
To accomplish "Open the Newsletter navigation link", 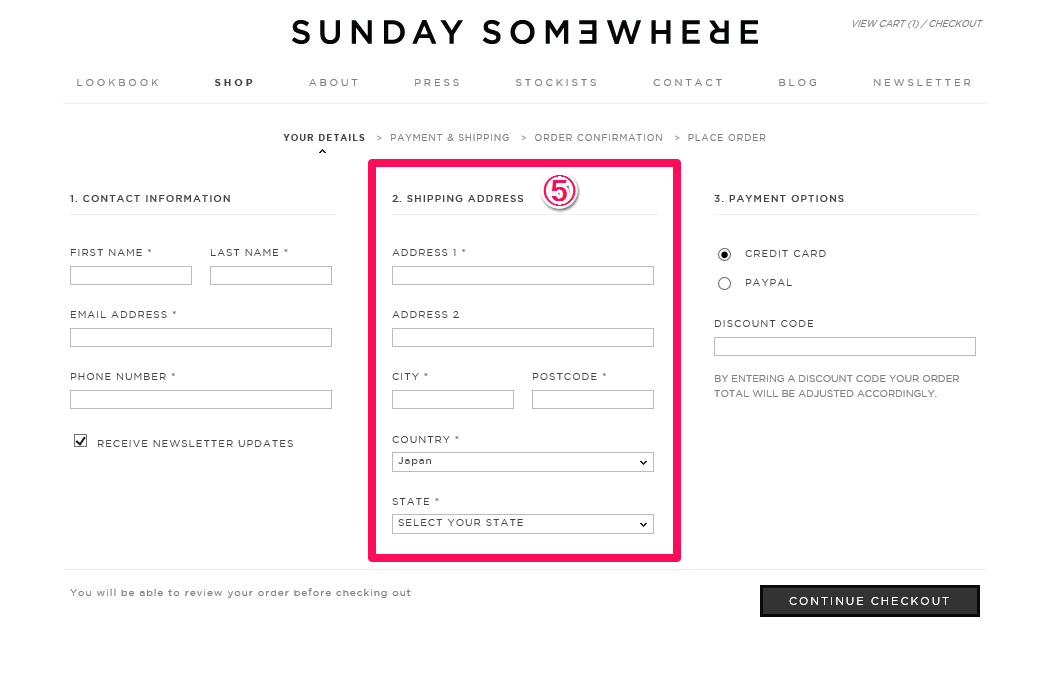I will [x=922, y=83].
